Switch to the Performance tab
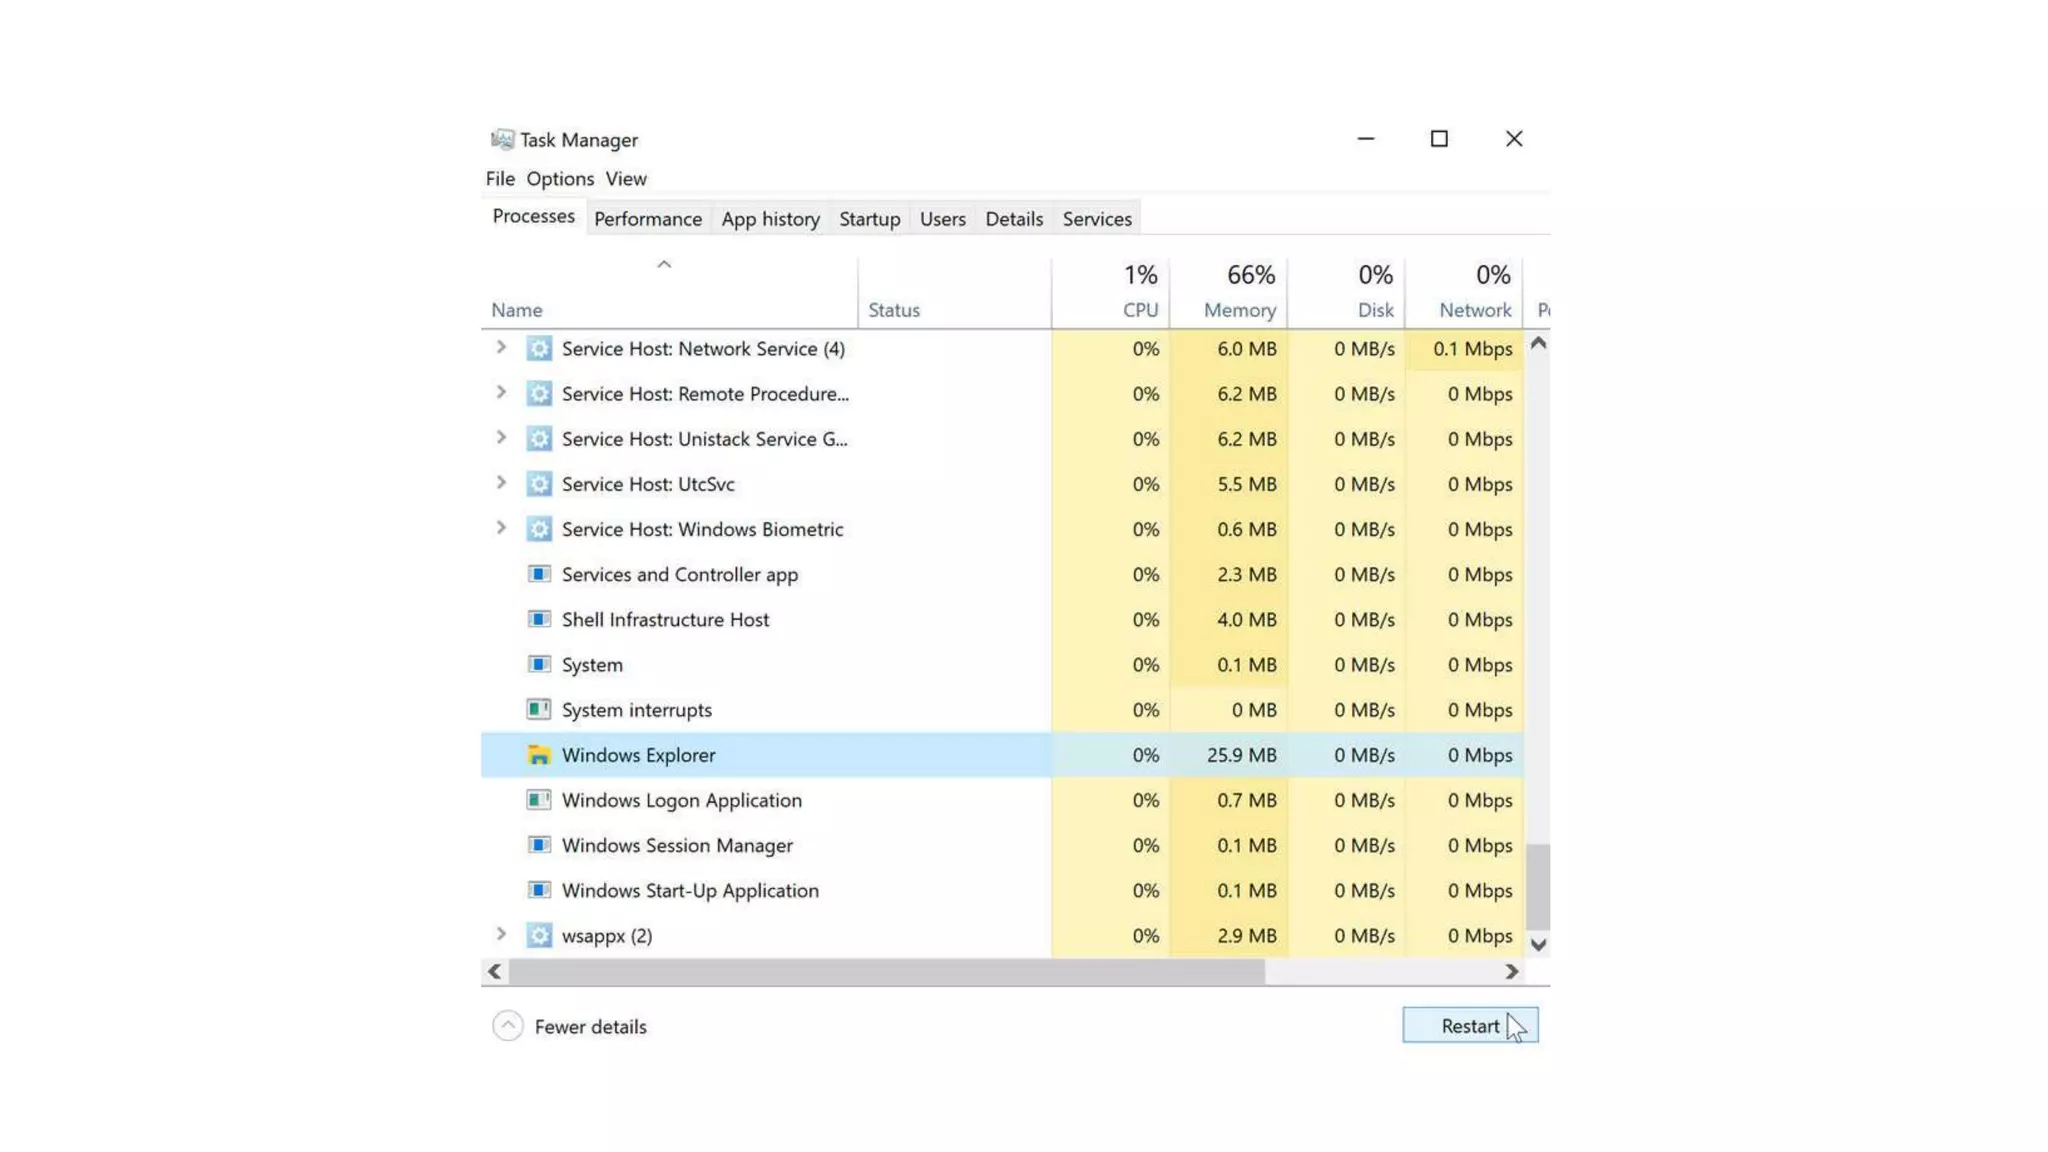The height and width of the screenshot is (1152, 2048). pos(648,219)
